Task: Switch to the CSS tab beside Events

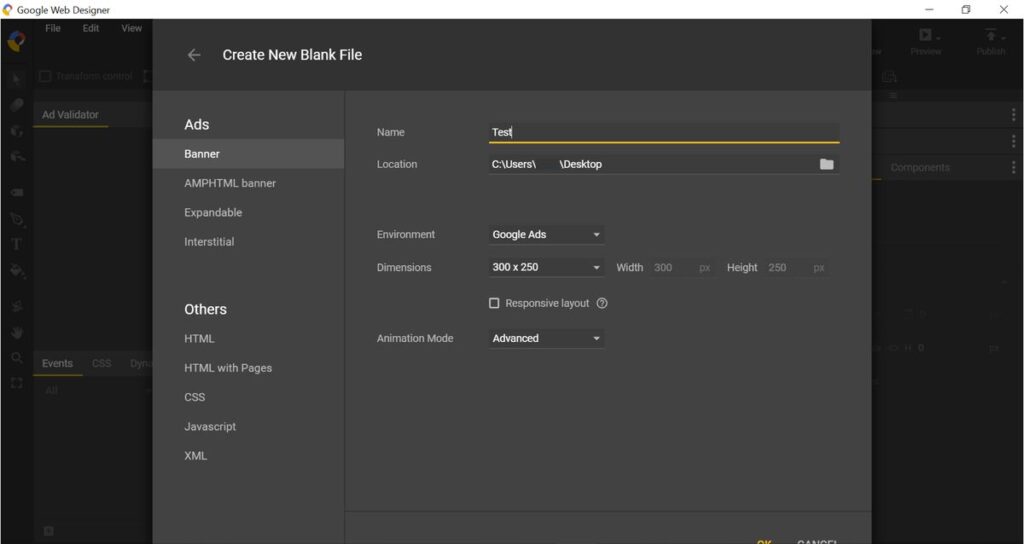Action: pos(101,364)
